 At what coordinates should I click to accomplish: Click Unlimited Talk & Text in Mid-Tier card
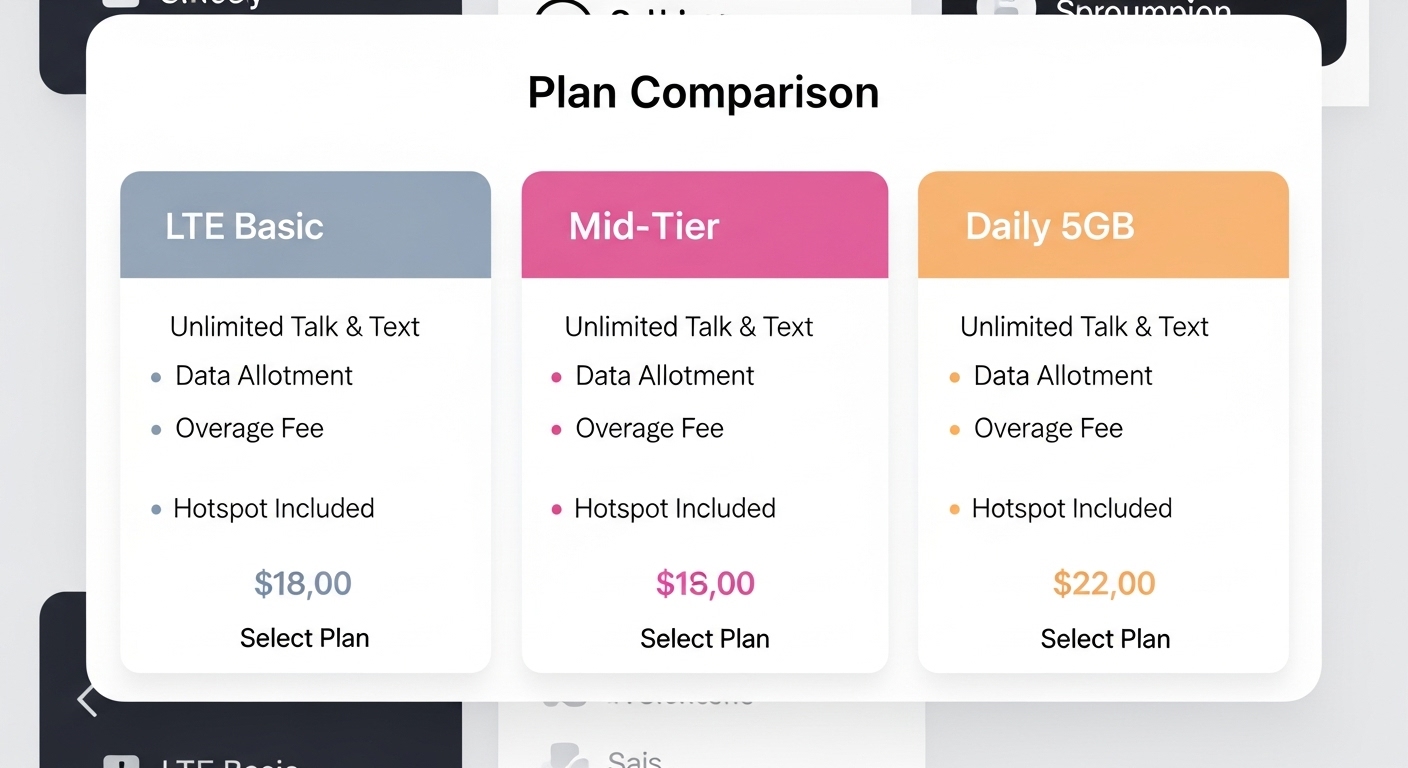(x=689, y=327)
